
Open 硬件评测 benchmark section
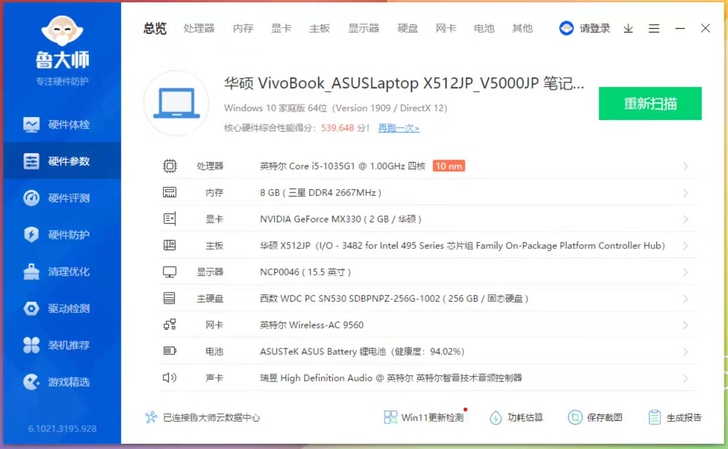pyautogui.click(x=62, y=198)
